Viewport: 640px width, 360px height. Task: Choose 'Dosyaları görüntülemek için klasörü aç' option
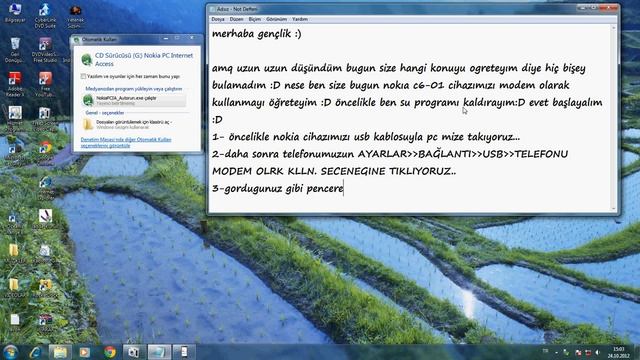tap(134, 124)
